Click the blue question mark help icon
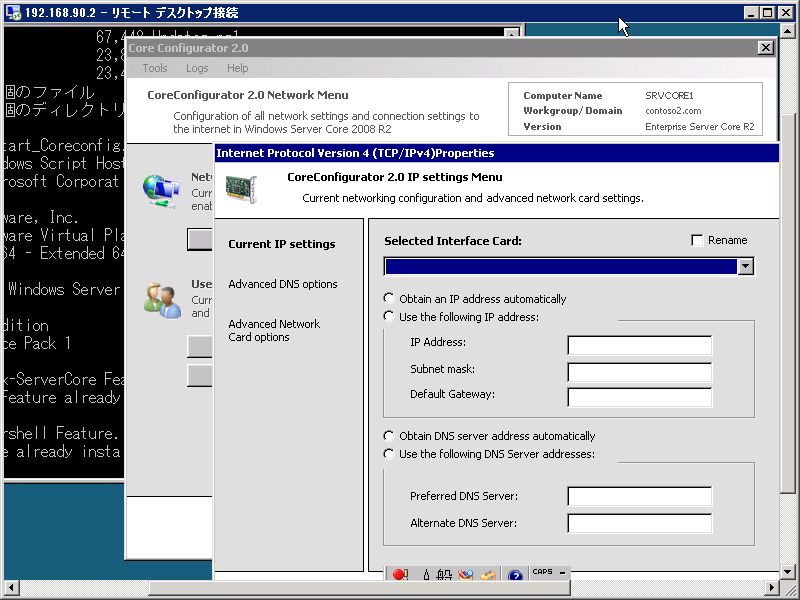This screenshot has height=600, width=800. coord(513,574)
